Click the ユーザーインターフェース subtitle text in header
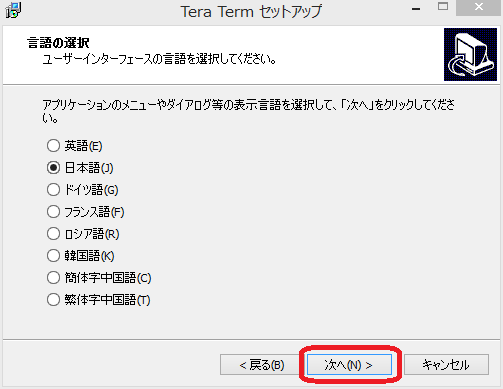The width and height of the screenshot is (503, 389). 159,59
